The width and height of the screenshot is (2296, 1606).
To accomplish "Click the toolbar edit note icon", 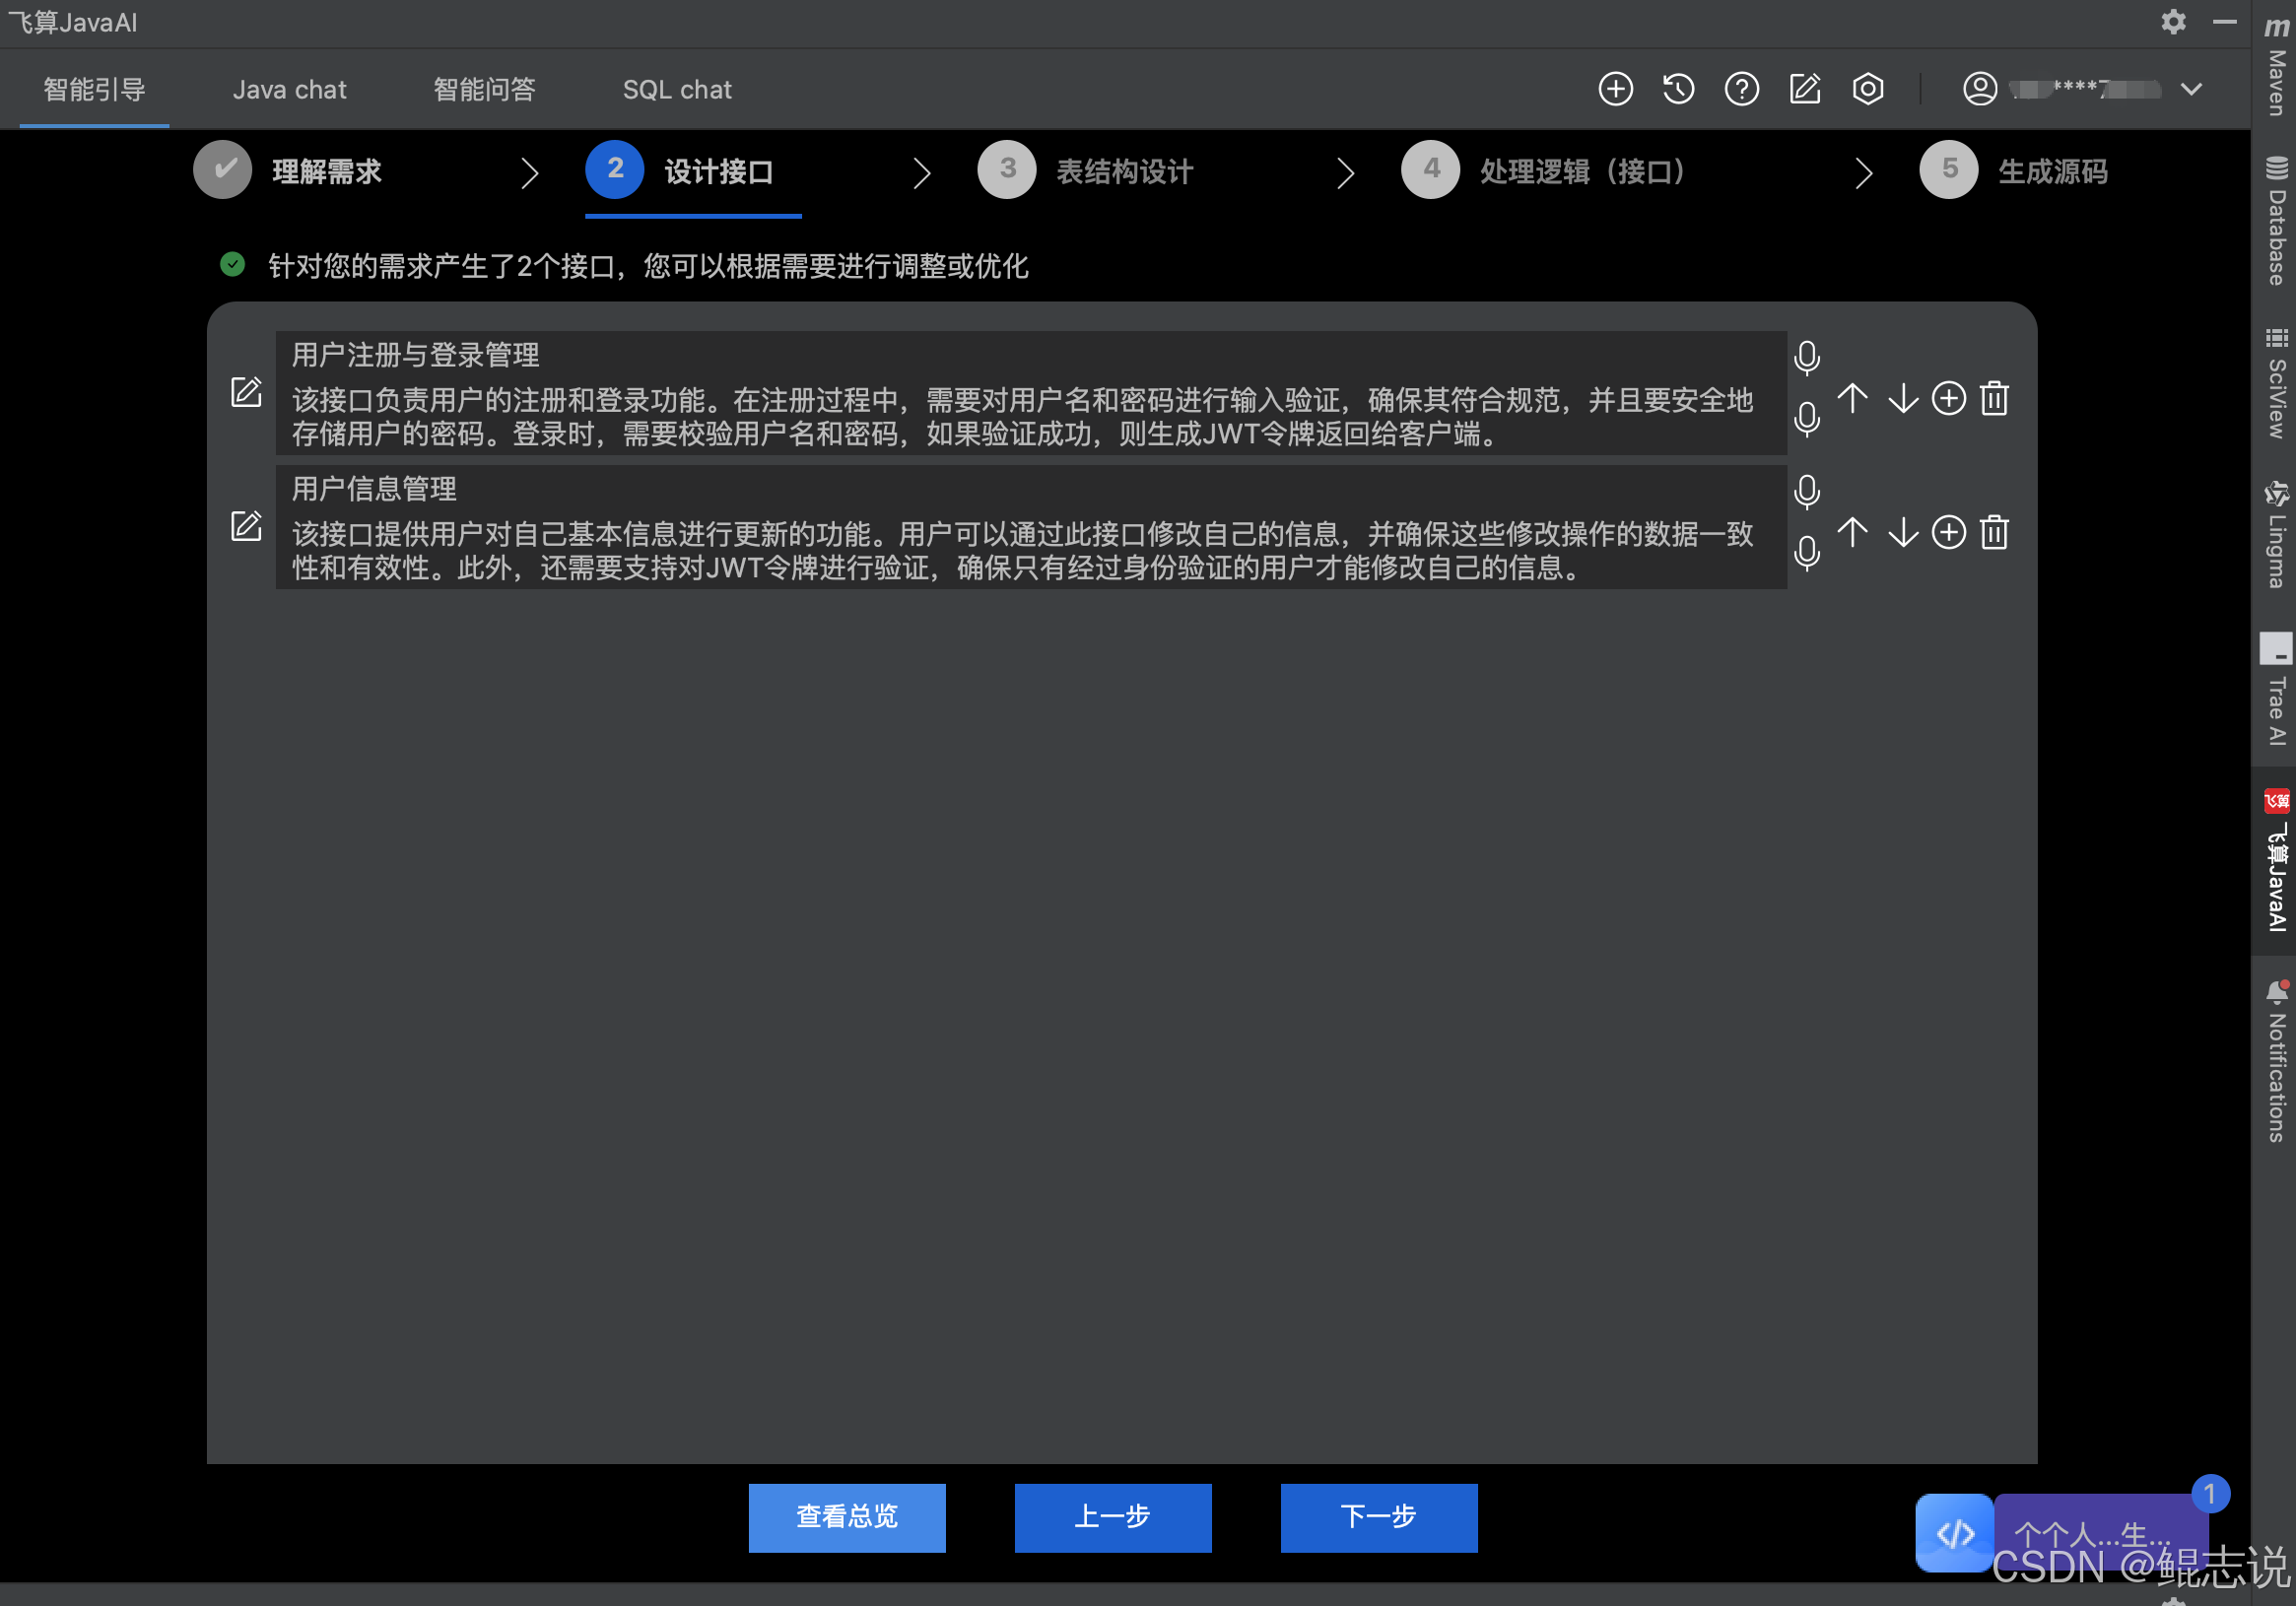I will [1804, 89].
